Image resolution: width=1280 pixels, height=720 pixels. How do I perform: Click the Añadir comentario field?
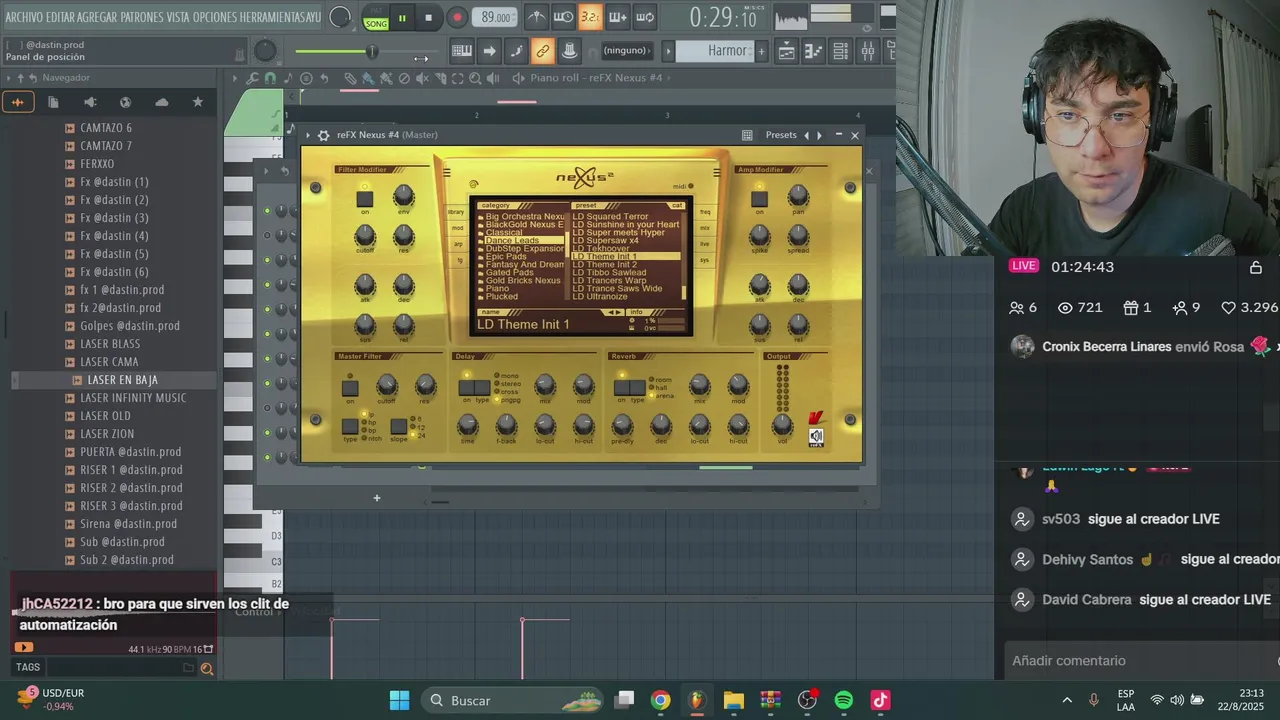click(1143, 660)
